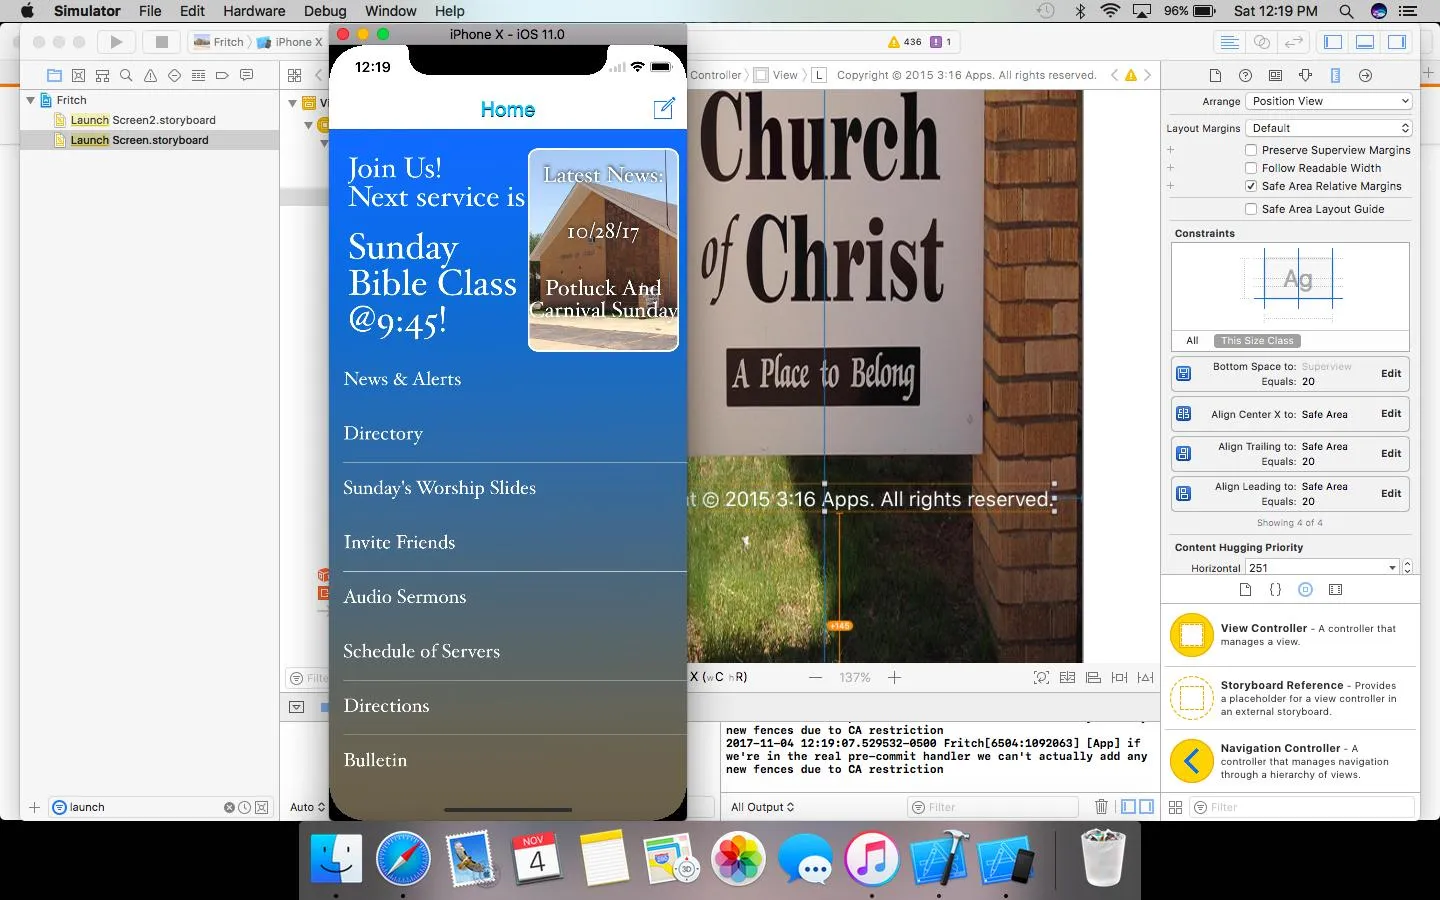Open the File menu
The height and width of the screenshot is (900, 1440).
[x=150, y=11]
